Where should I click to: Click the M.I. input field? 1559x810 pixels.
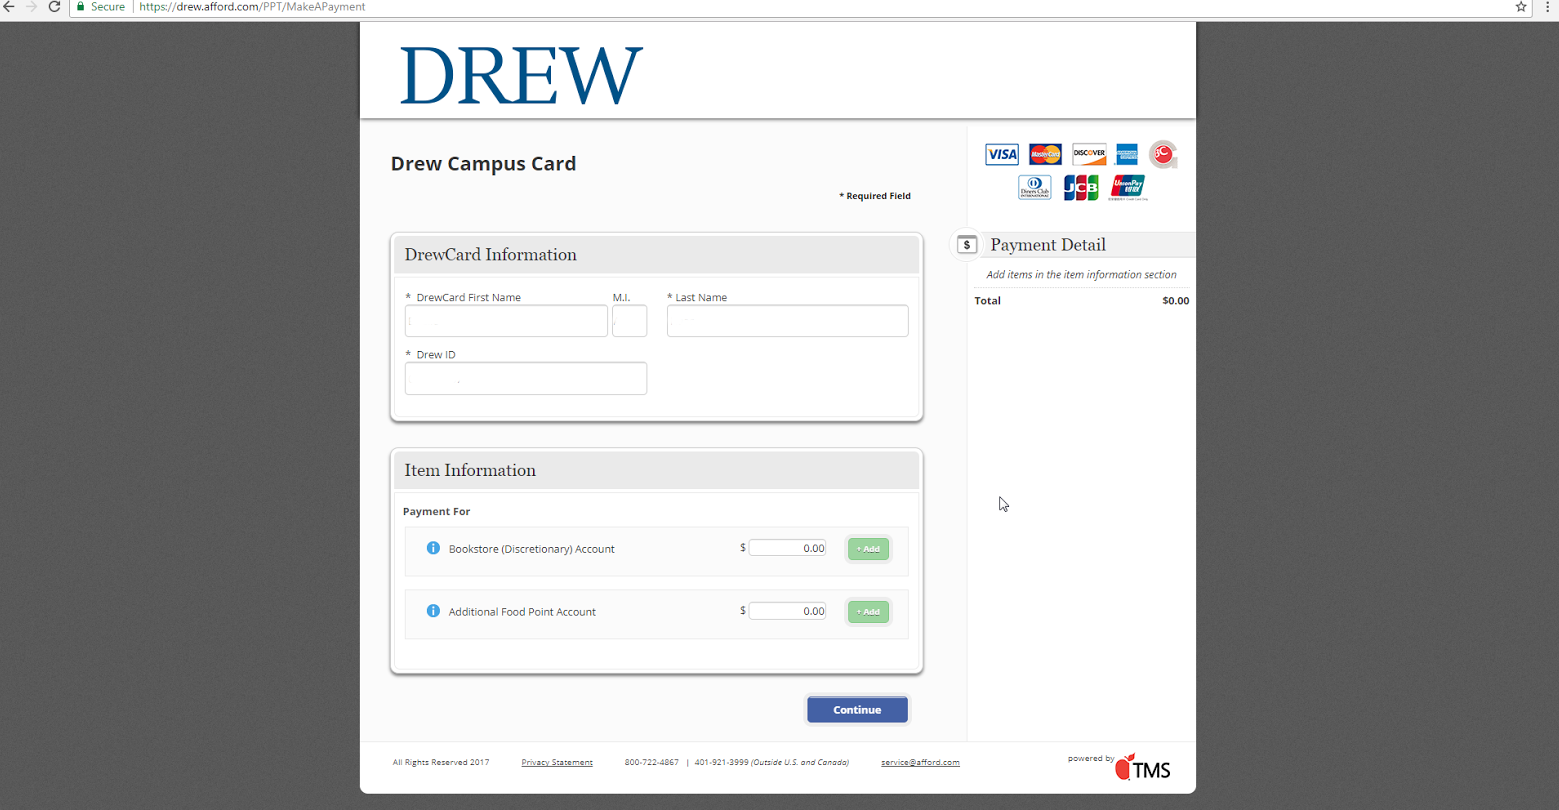tap(629, 321)
